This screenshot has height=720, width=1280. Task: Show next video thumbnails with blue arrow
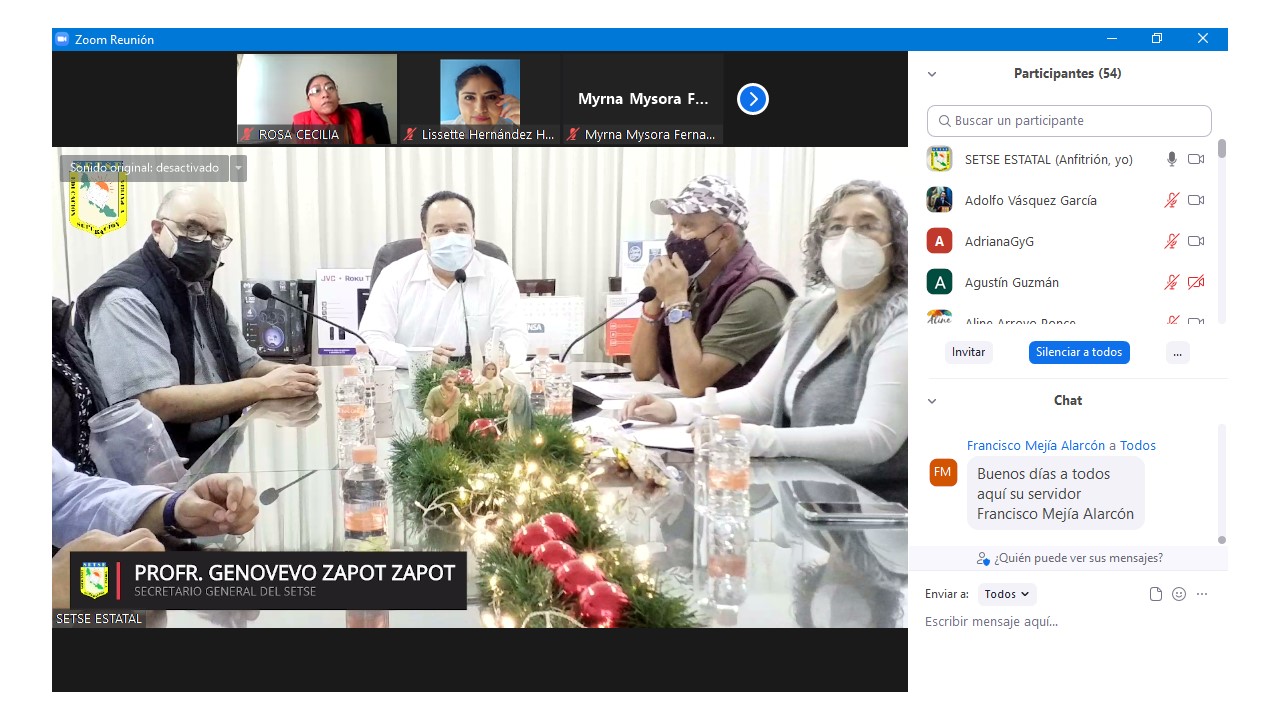[x=753, y=99]
